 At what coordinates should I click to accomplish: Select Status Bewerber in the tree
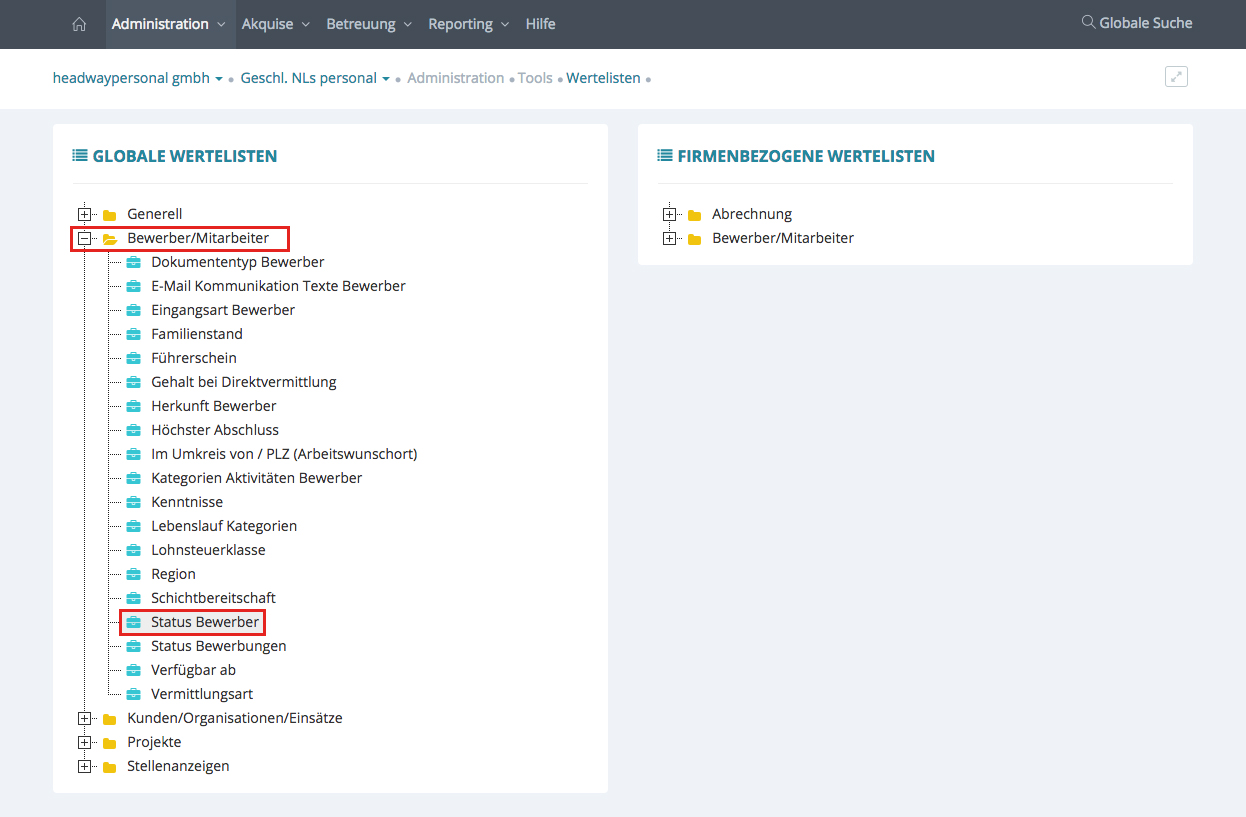pyautogui.click(x=205, y=622)
